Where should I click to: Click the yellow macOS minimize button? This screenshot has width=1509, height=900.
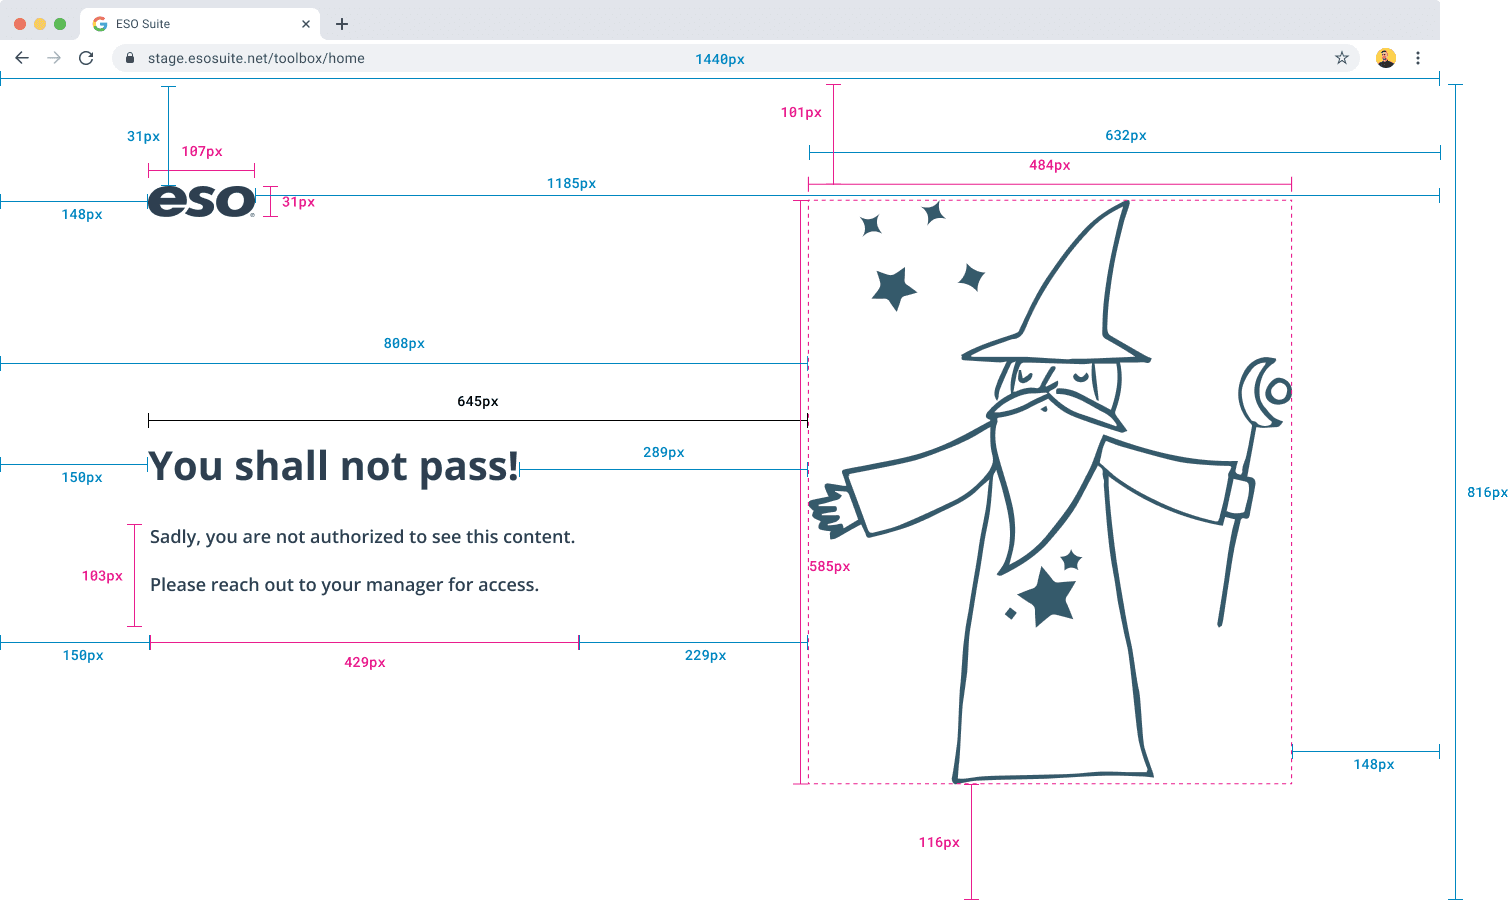point(40,24)
